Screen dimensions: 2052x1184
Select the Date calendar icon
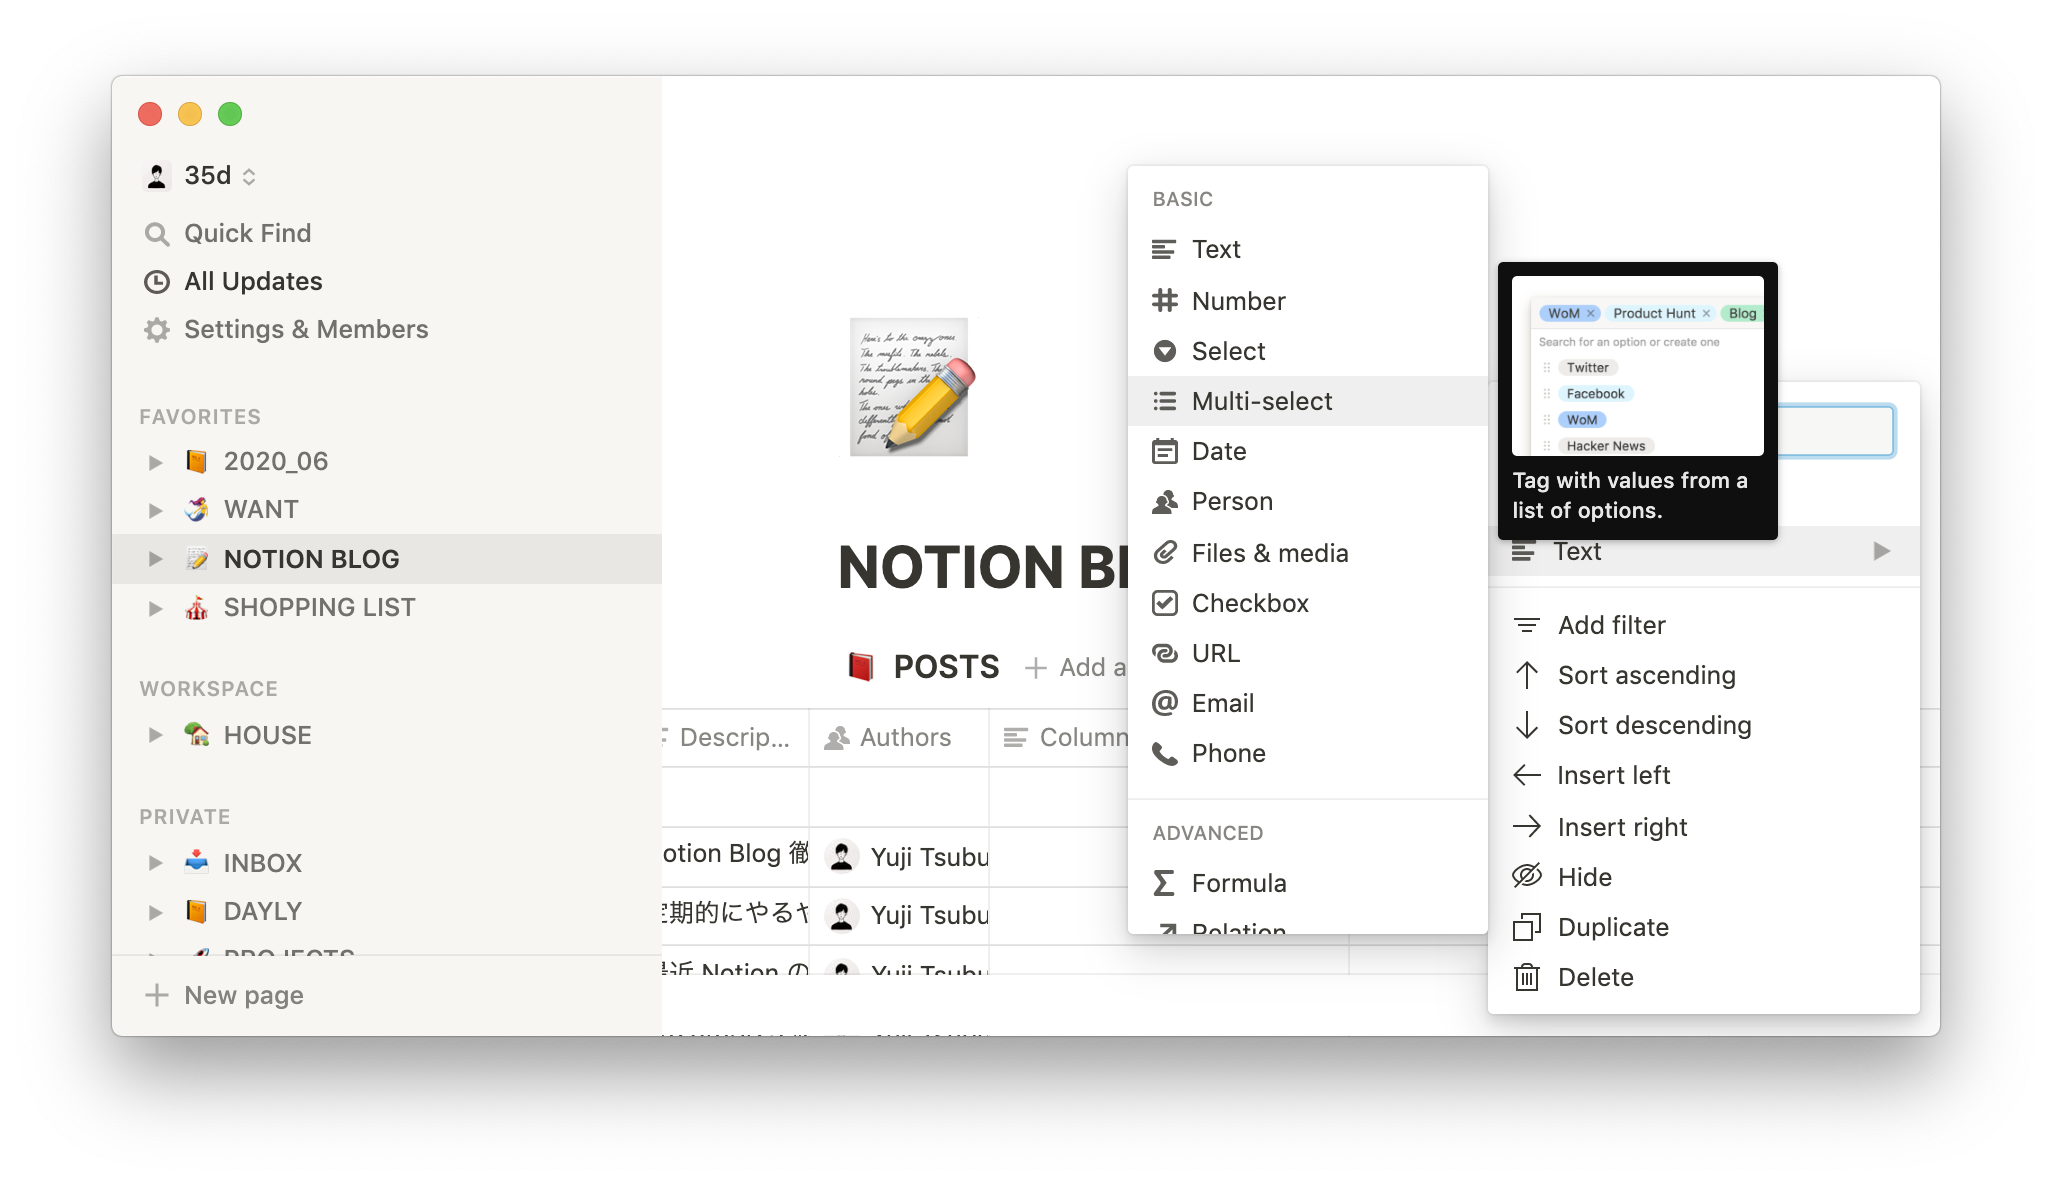coord(1164,451)
